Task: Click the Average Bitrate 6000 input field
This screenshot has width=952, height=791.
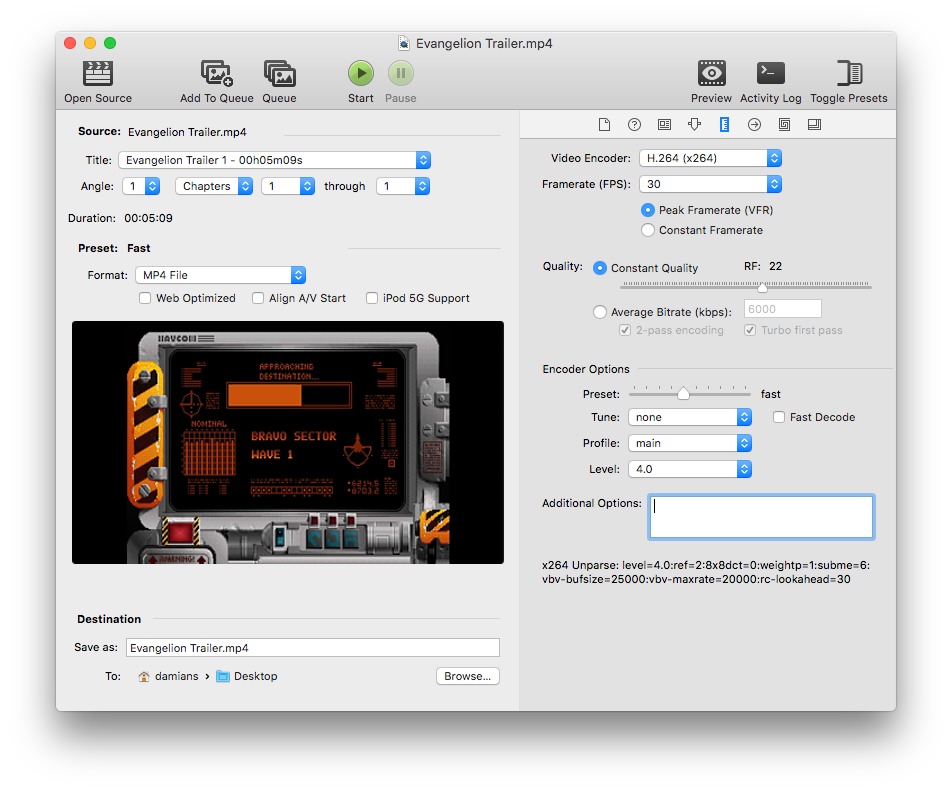Action: [x=783, y=309]
